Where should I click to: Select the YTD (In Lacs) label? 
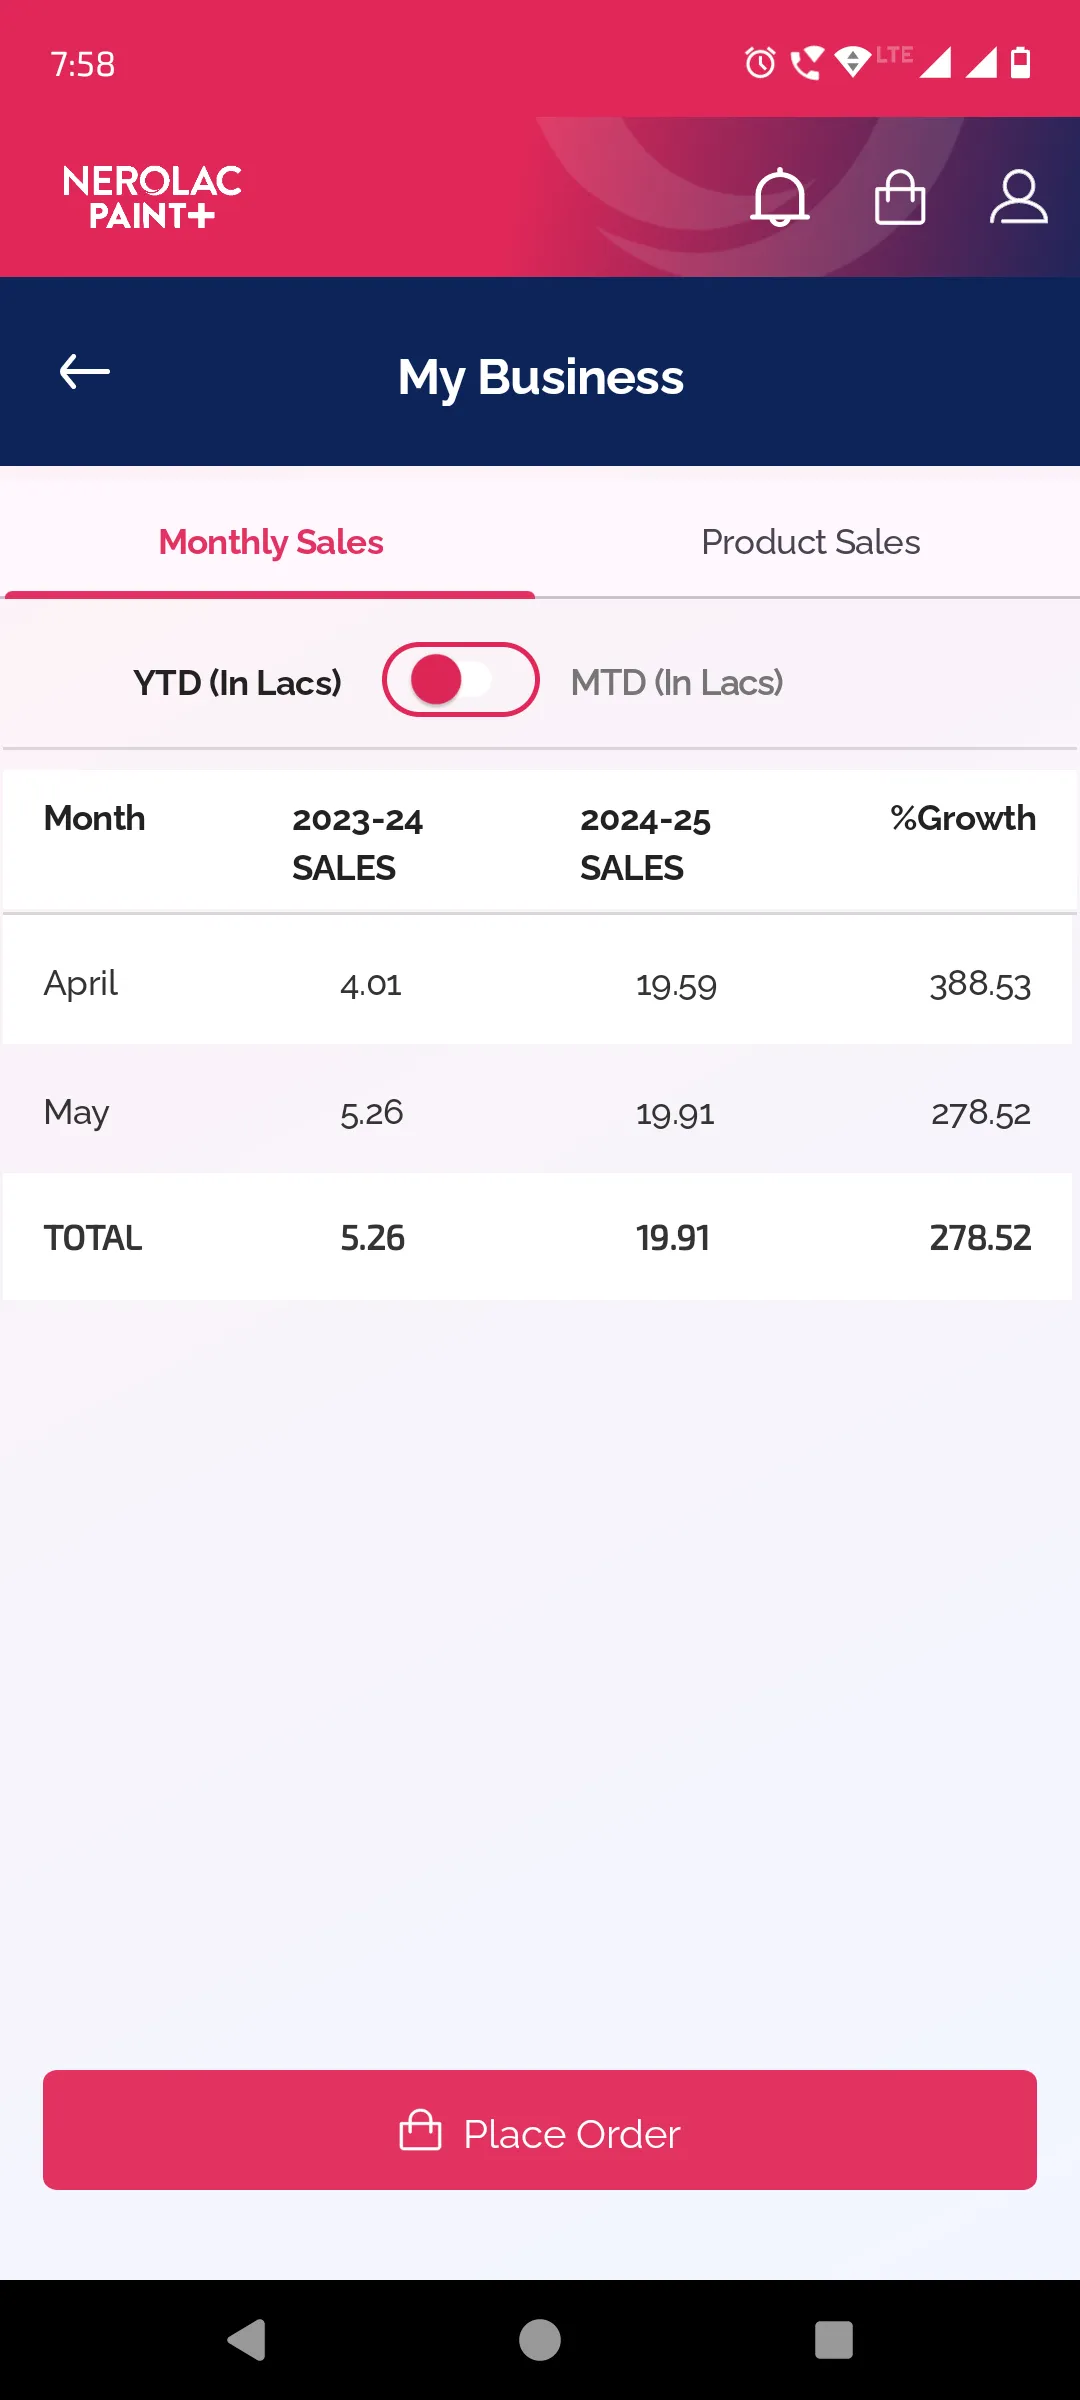(237, 683)
